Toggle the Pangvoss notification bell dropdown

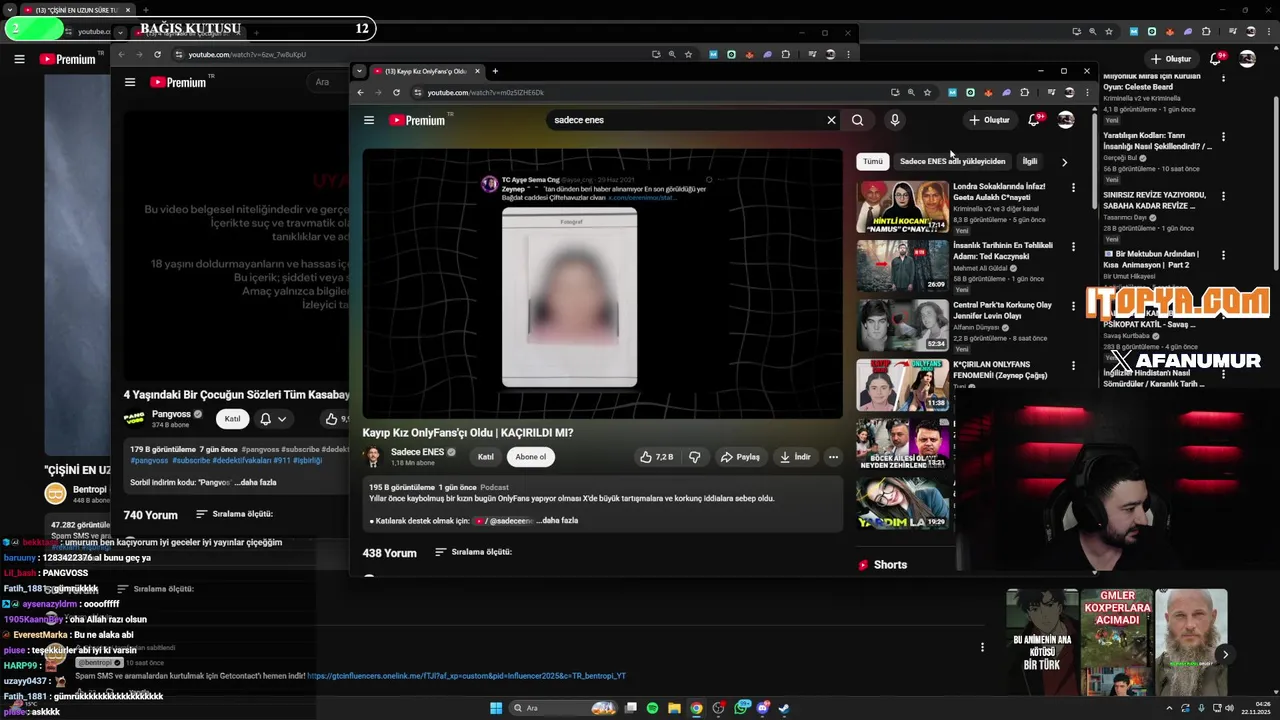click(273, 419)
